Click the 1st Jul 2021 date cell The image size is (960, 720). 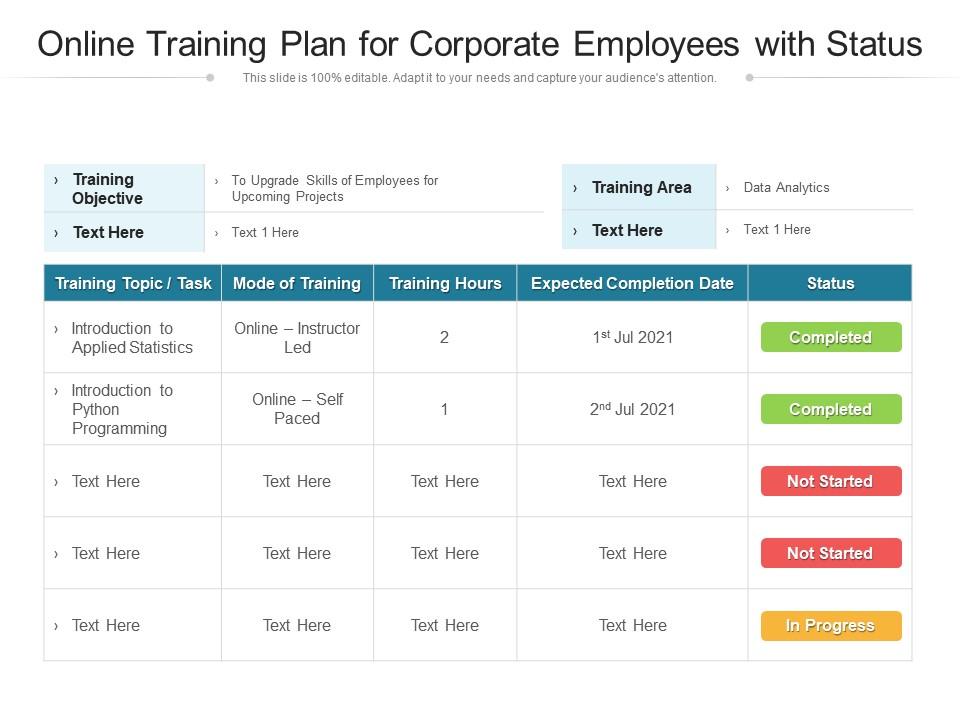point(632,337)
